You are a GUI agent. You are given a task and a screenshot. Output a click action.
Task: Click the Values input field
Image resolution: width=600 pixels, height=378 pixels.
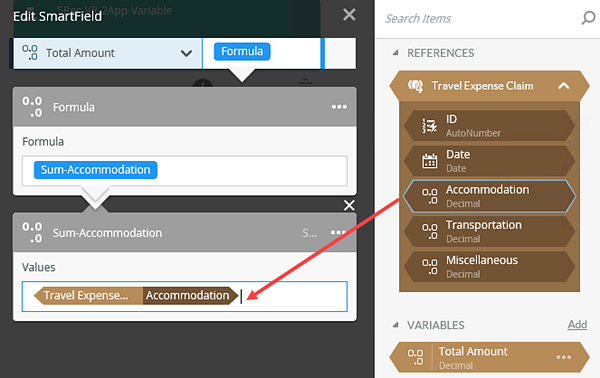point(184,297)
